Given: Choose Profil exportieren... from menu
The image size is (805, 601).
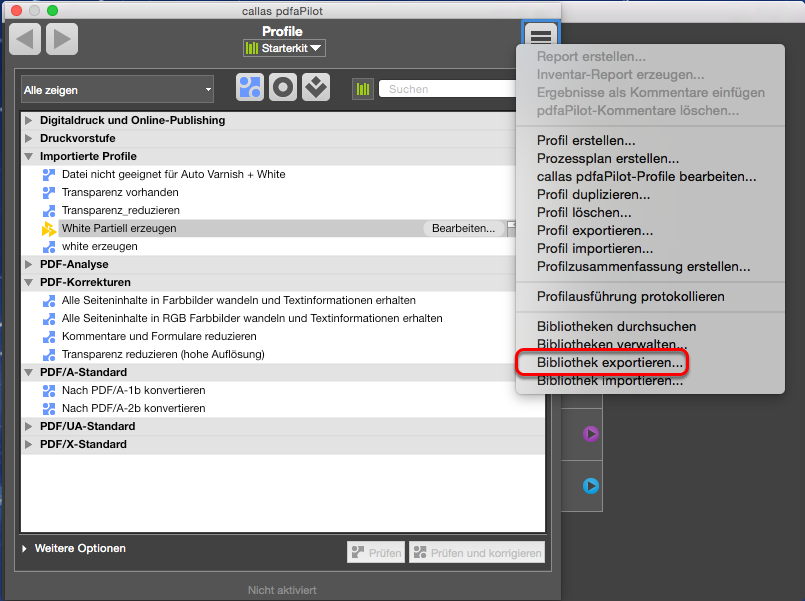Looking at the screenshot, I should point(650,230).
